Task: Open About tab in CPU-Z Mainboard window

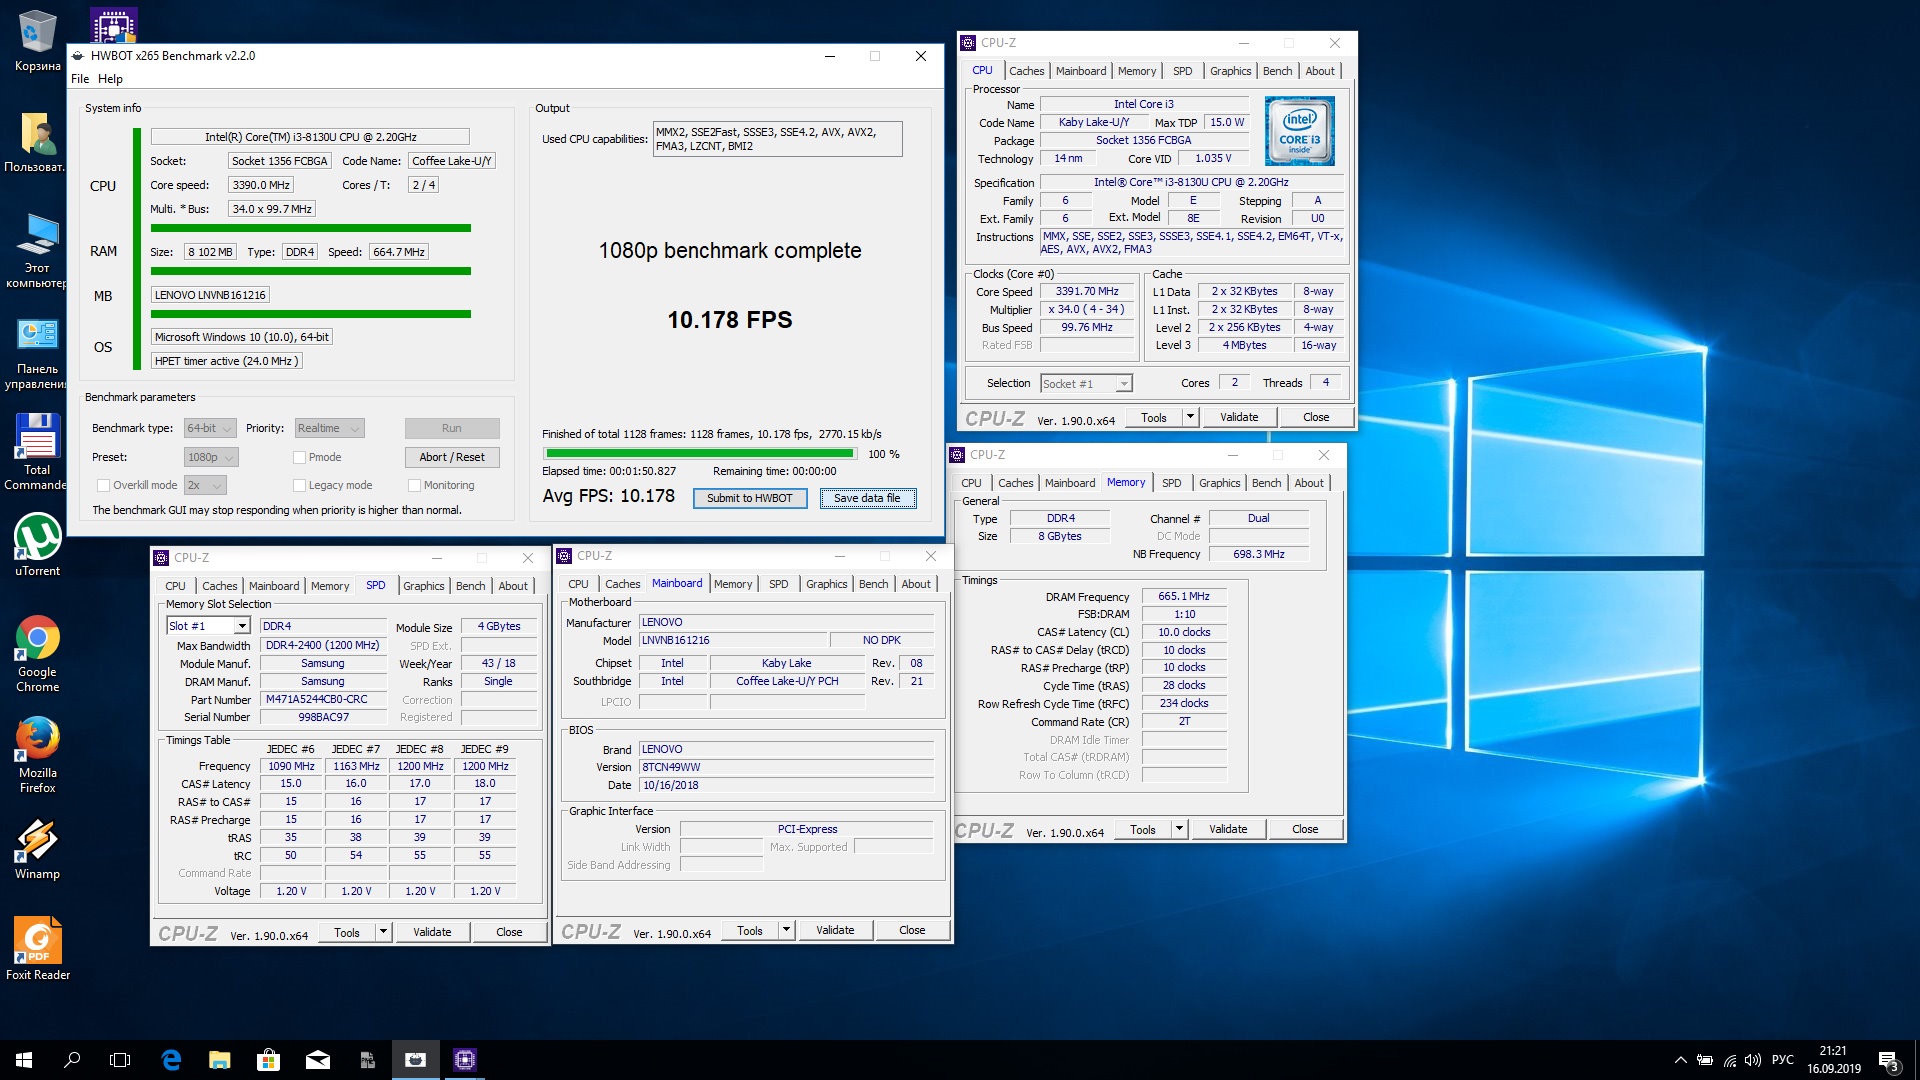Action: [x=916, y=584]
